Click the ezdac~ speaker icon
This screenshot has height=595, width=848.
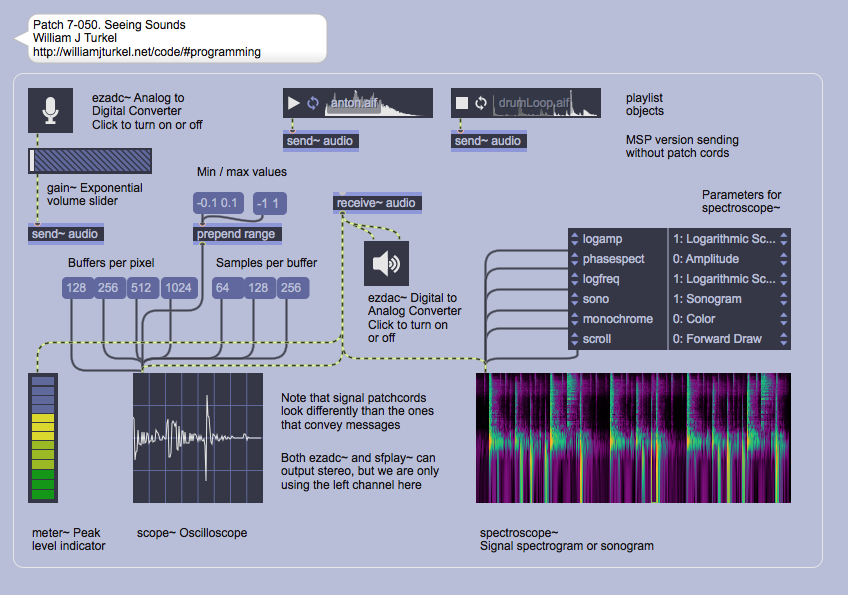coord(387,264)
